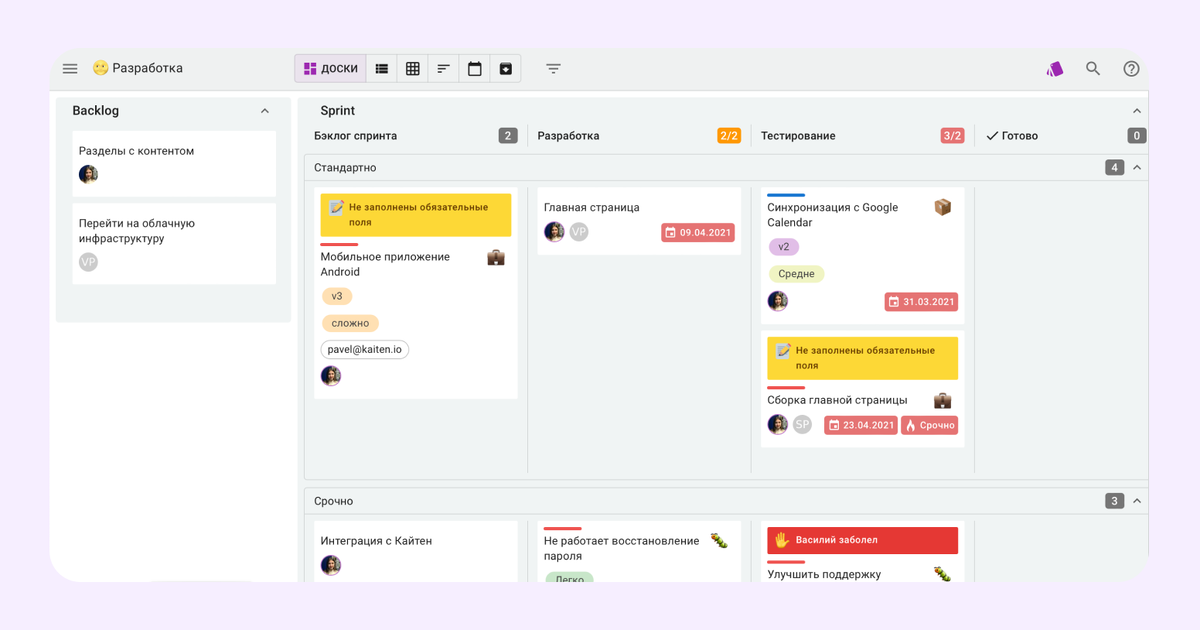Open the calendar view icon
This screenshot has height=630, width=1200.
[475, 69]
